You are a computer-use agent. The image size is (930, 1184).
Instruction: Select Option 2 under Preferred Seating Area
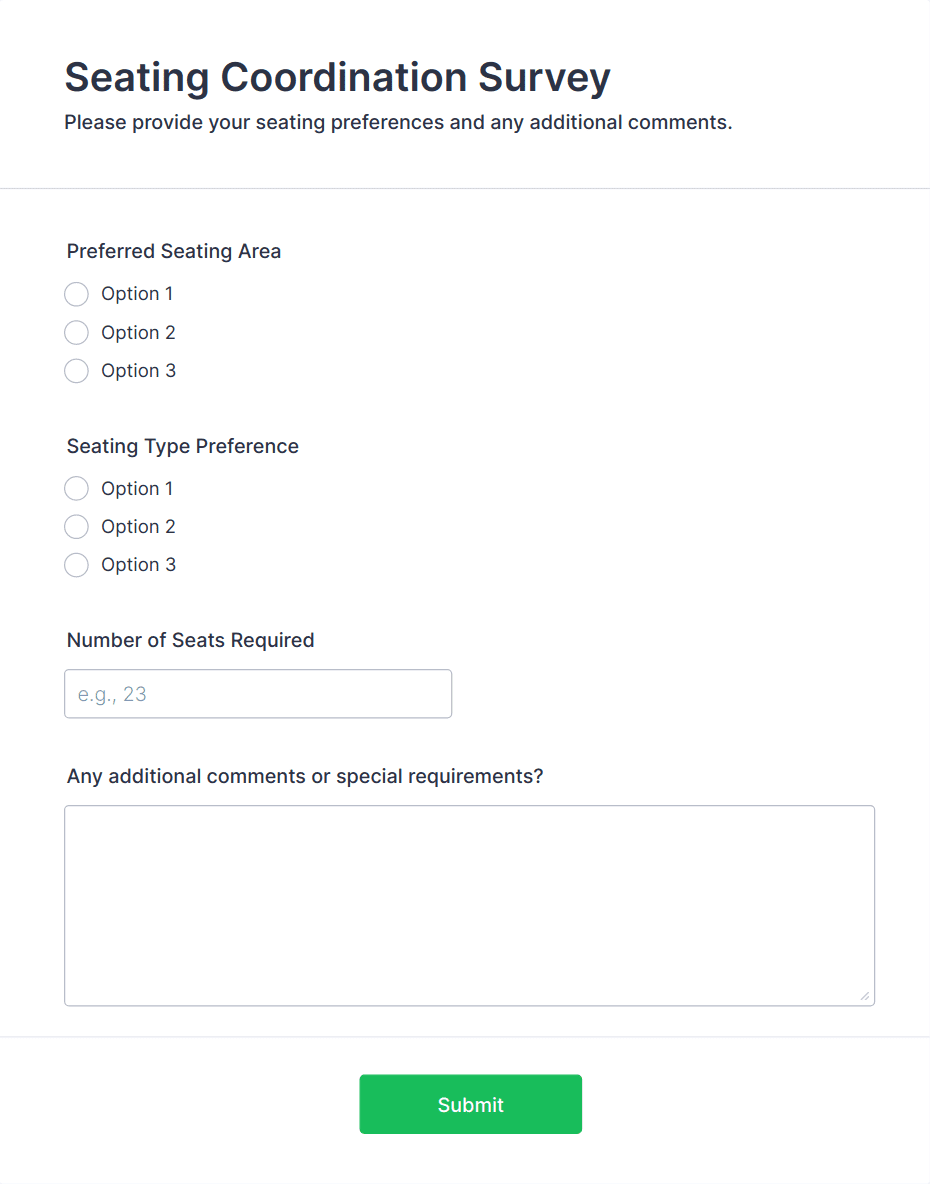[x=76, y=332]
